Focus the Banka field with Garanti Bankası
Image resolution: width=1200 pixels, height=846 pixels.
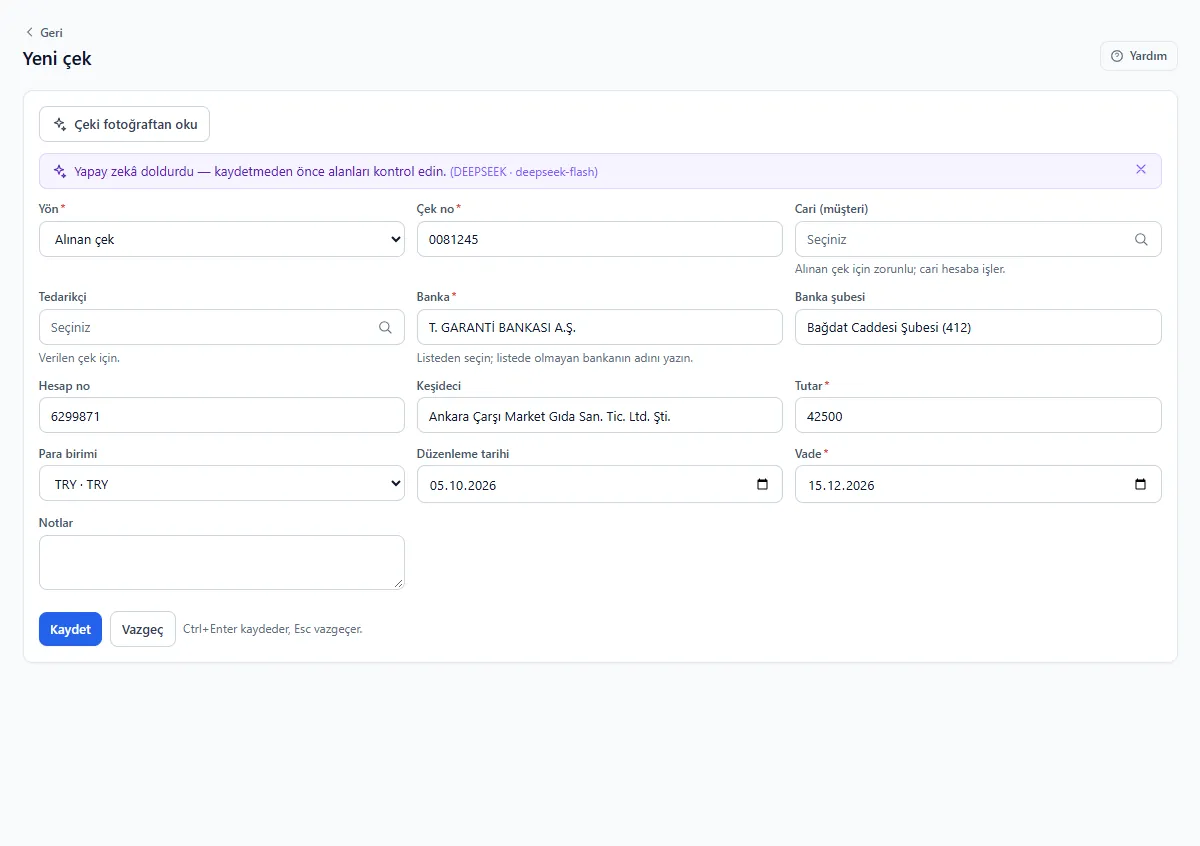tap(600, 327)
